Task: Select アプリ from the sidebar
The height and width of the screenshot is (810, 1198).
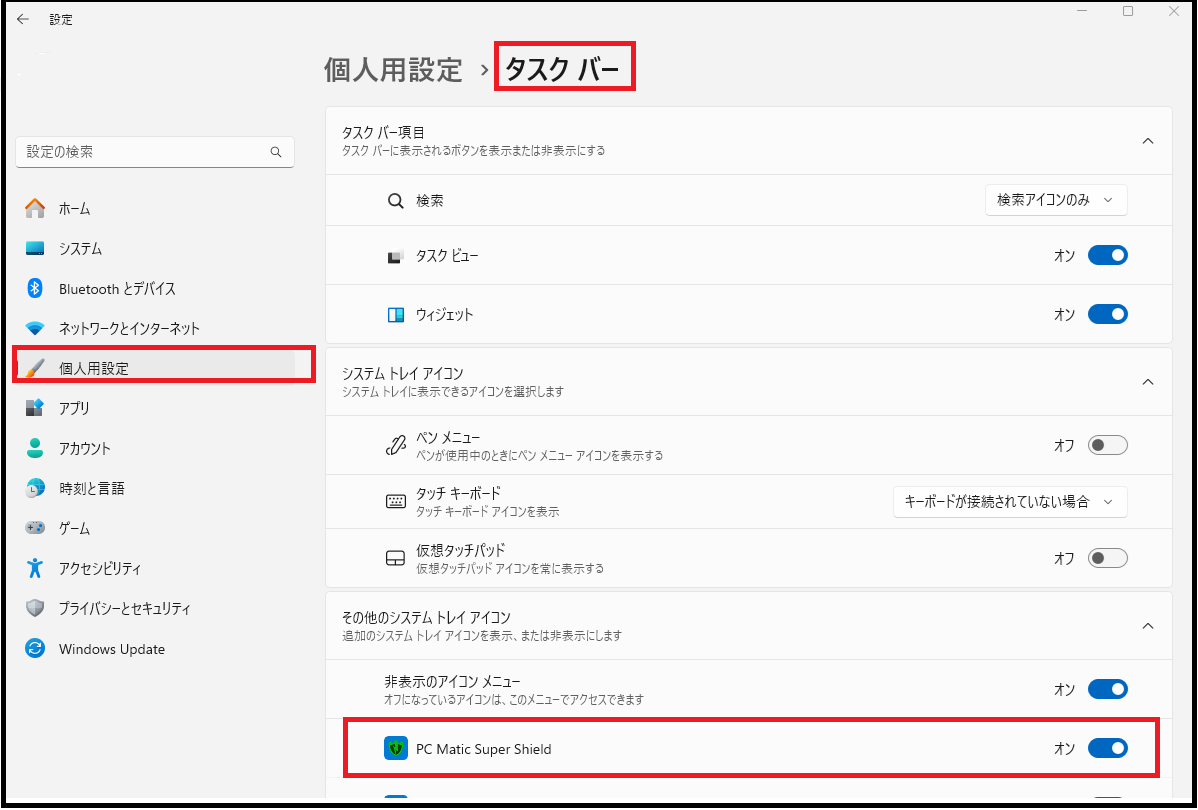Action: [x=74, y=408]
